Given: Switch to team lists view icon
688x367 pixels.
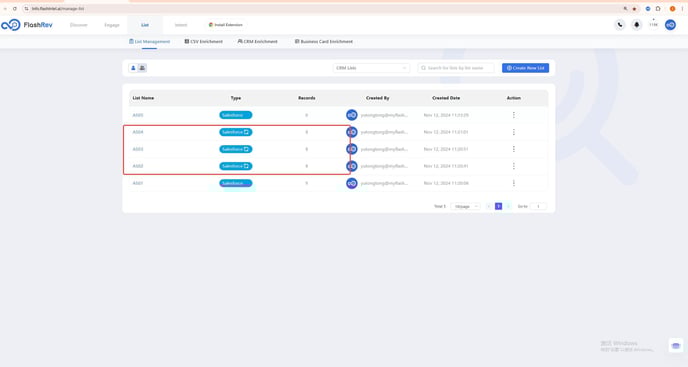Looking at the screenshot, I should [x=142, y=68].
